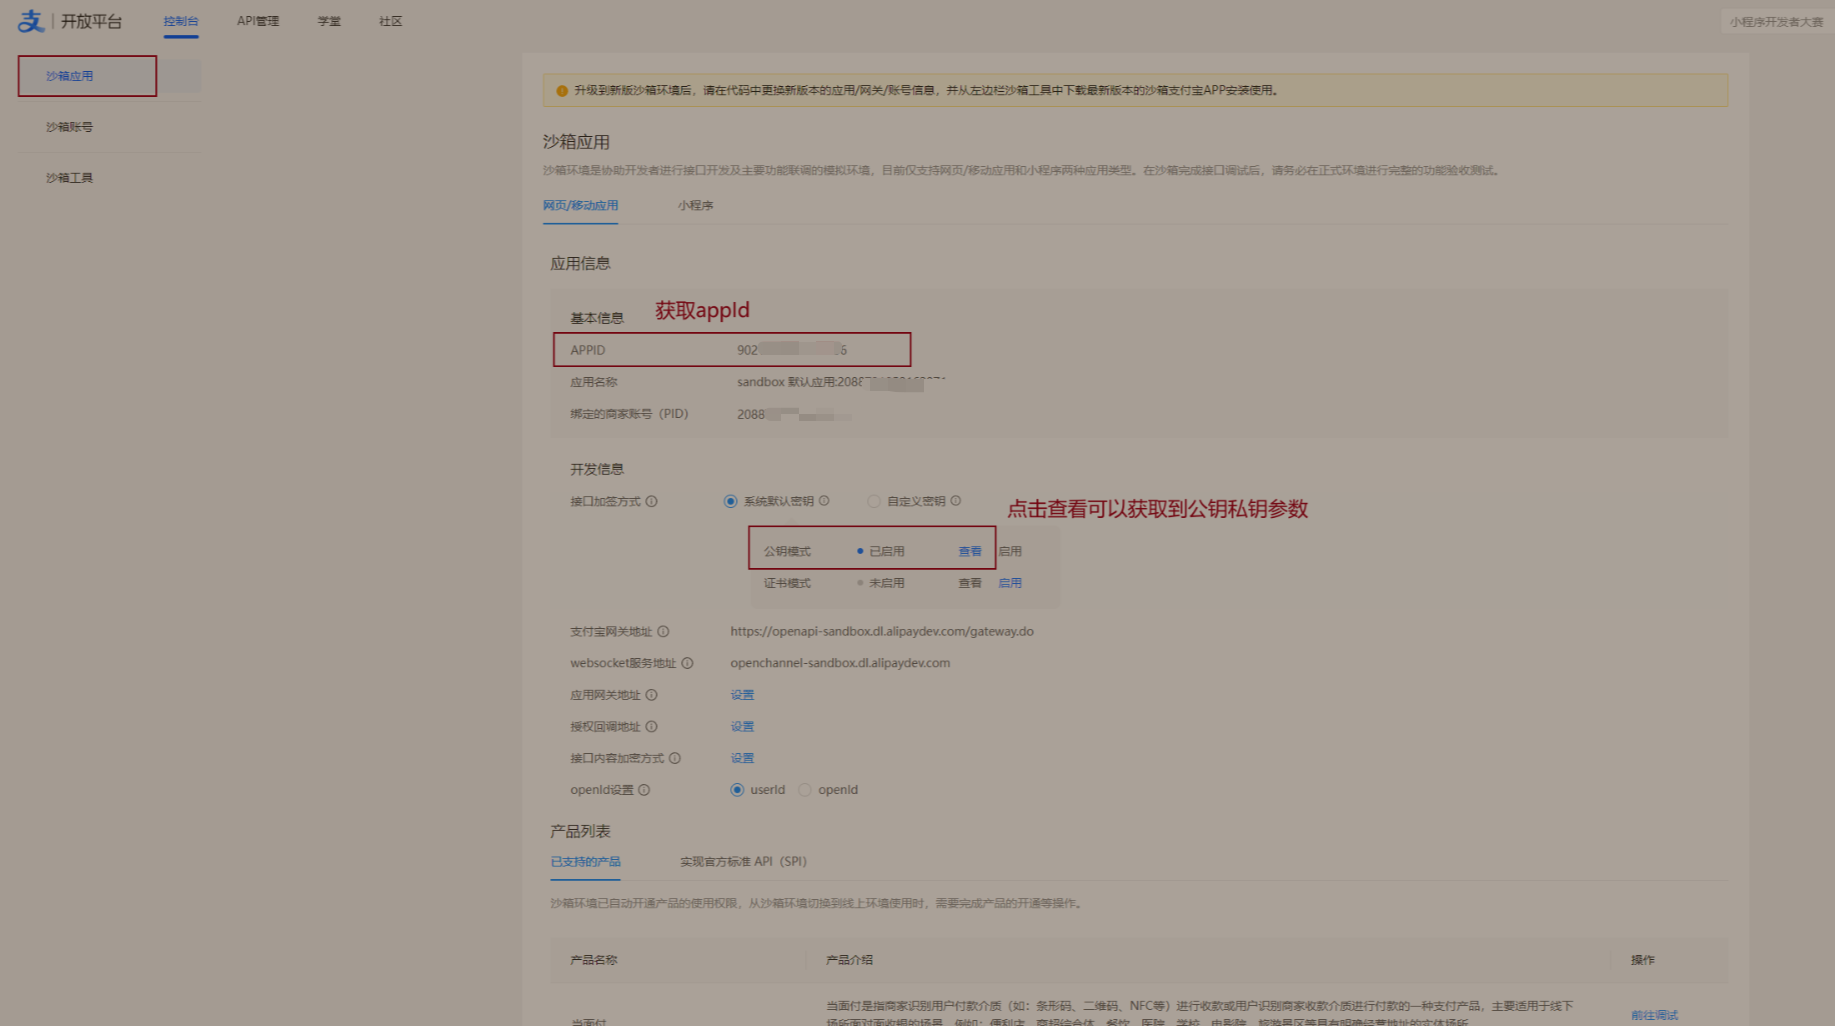The height and width of the screenshot is (1026, 1835).
Task: Click the 应用信息 section heading
Action: (580, 264)
